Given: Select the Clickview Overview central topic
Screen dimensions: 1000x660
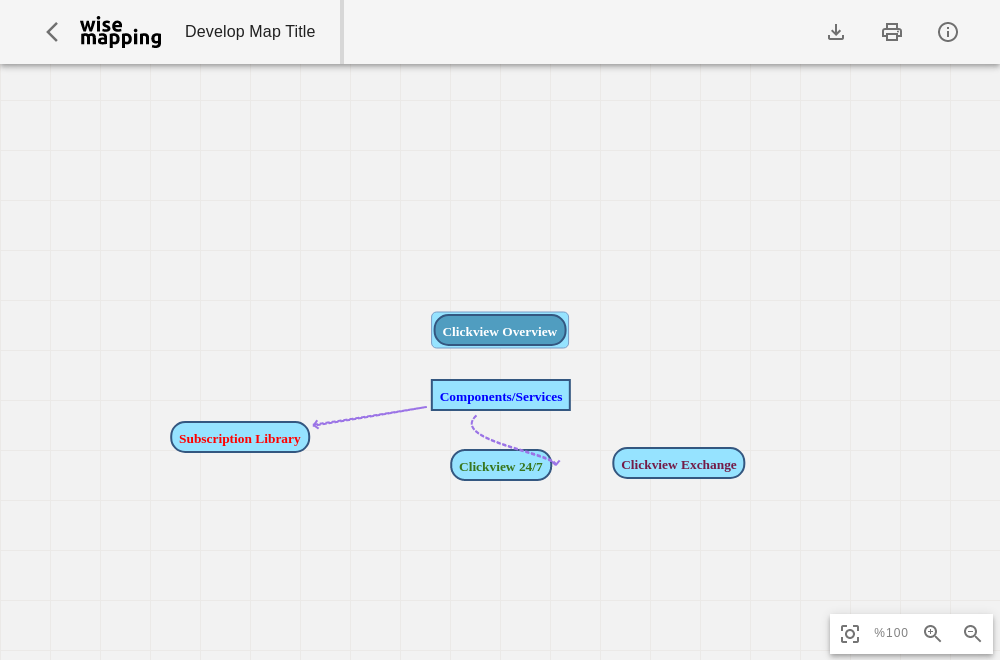Looking at the screenshot, I should click(x=500, y=330).
